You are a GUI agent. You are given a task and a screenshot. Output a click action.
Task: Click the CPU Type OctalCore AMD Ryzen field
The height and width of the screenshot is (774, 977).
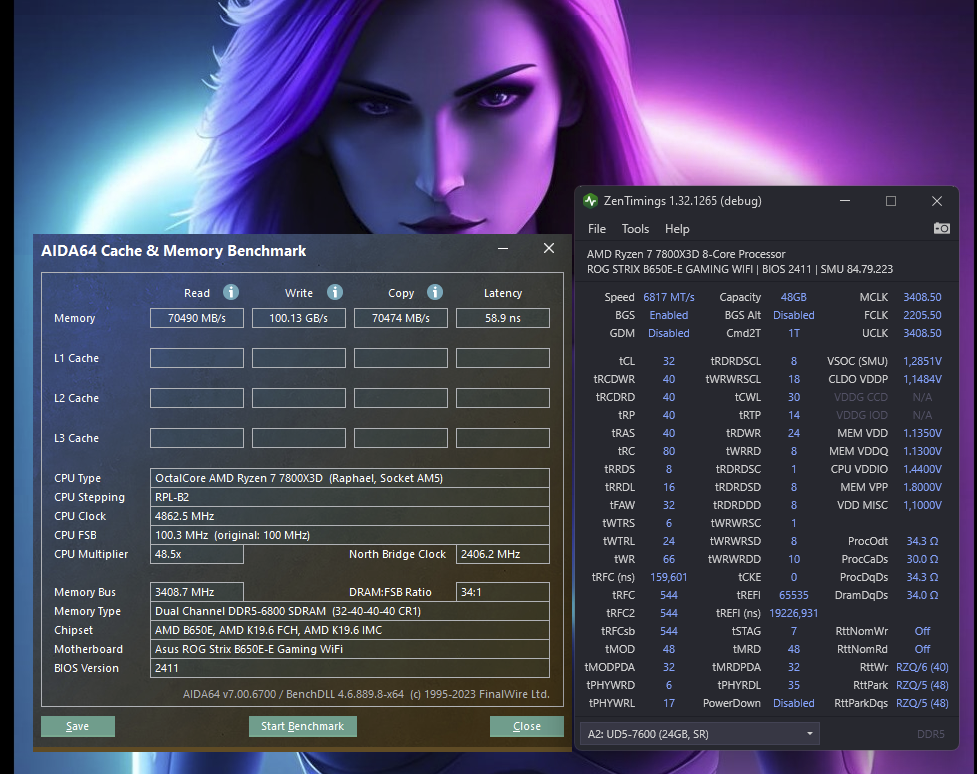(350, 478)
